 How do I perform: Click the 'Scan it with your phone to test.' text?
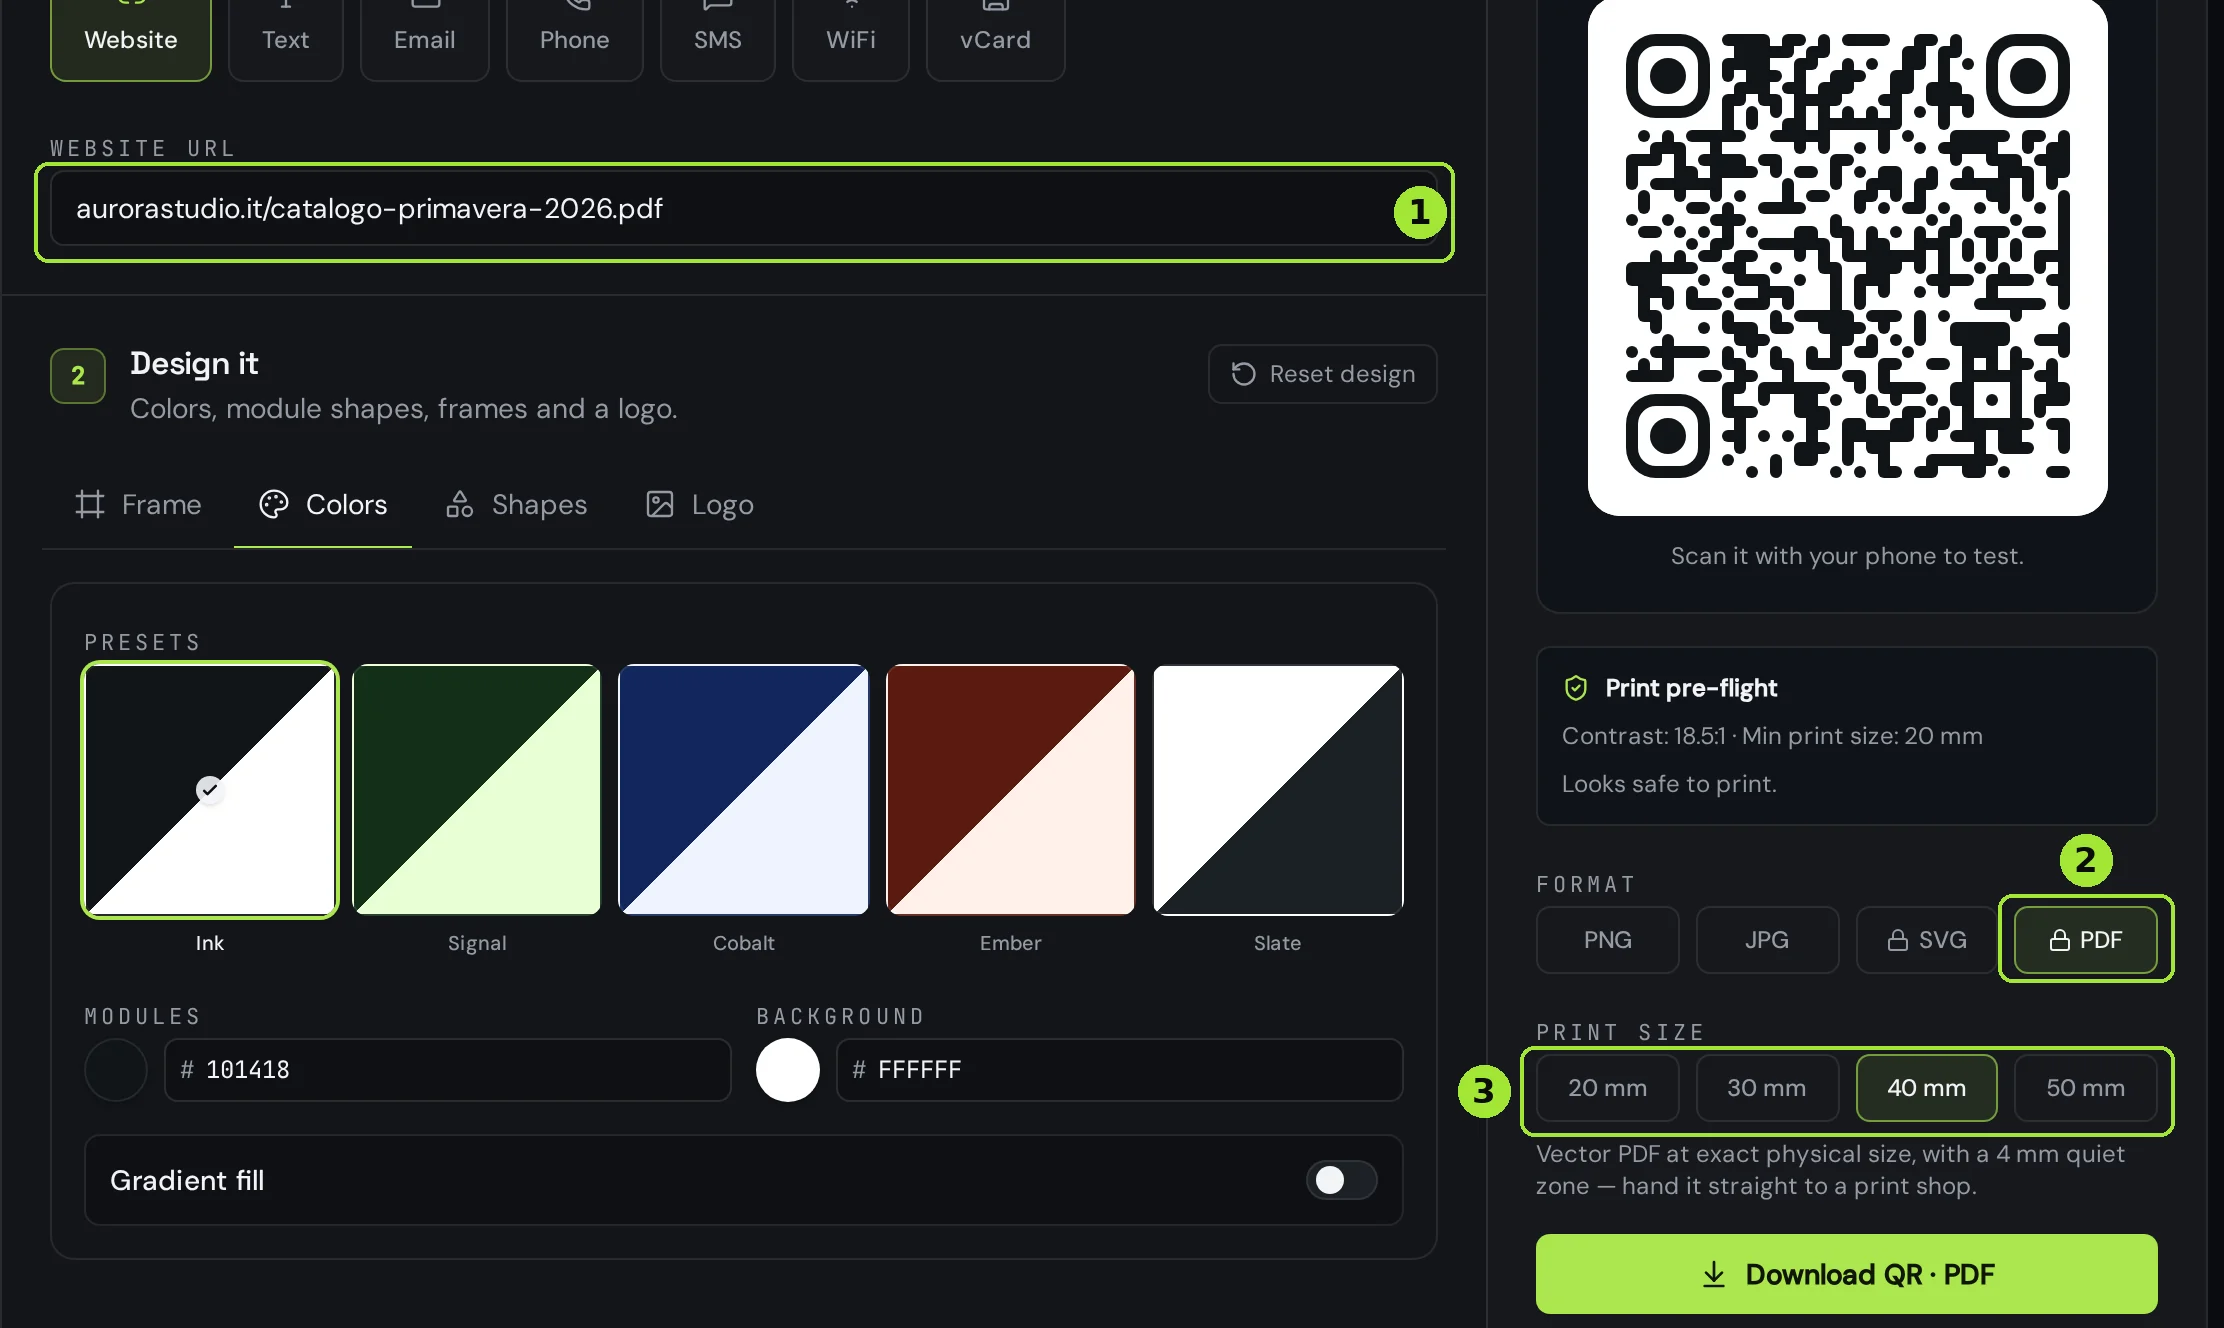coord(1847,556)
